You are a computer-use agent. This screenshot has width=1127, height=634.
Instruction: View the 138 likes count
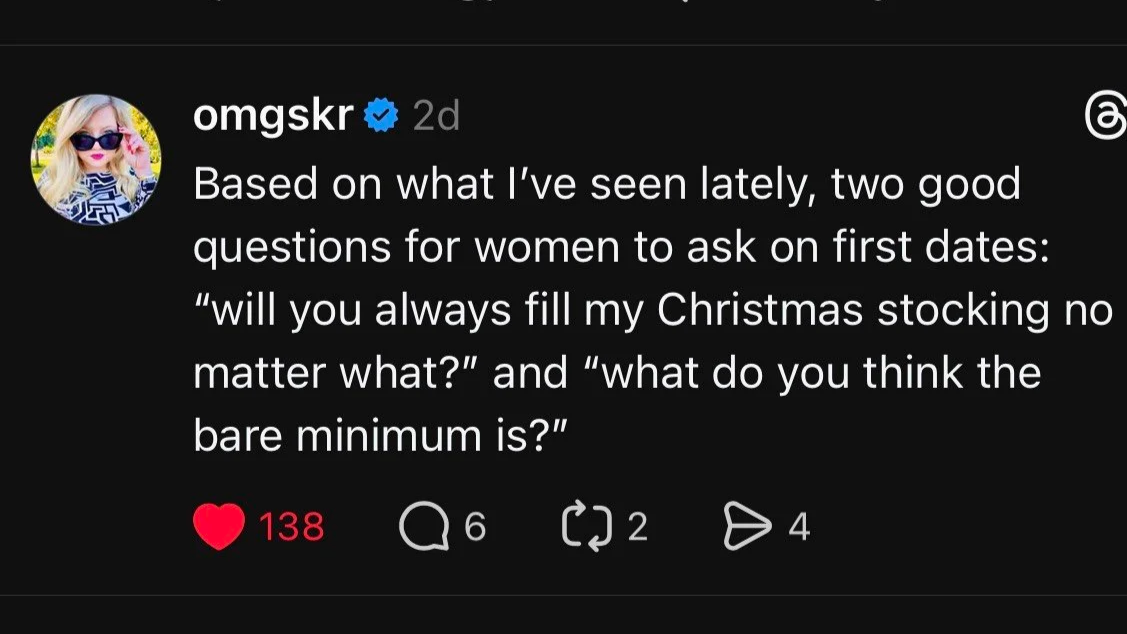pos(291,526)
